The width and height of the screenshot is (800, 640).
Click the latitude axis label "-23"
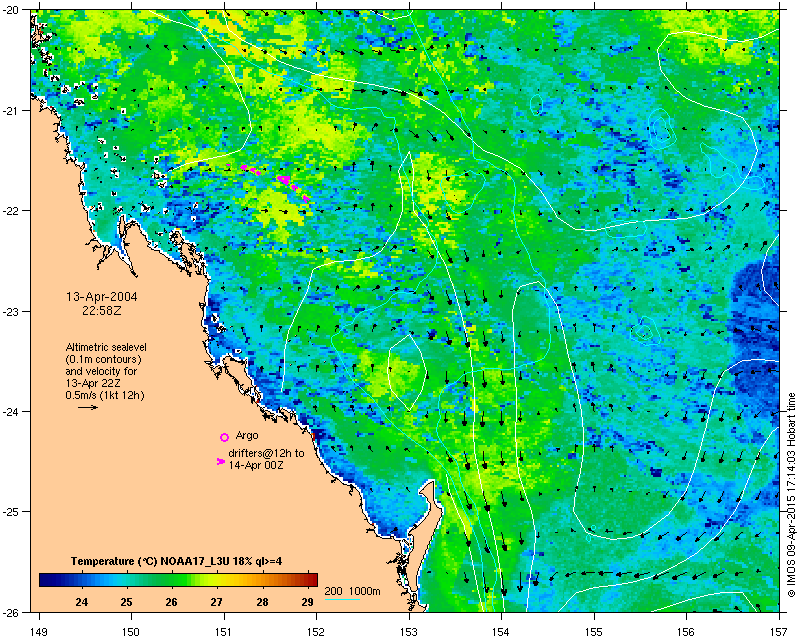coord(11,311)
